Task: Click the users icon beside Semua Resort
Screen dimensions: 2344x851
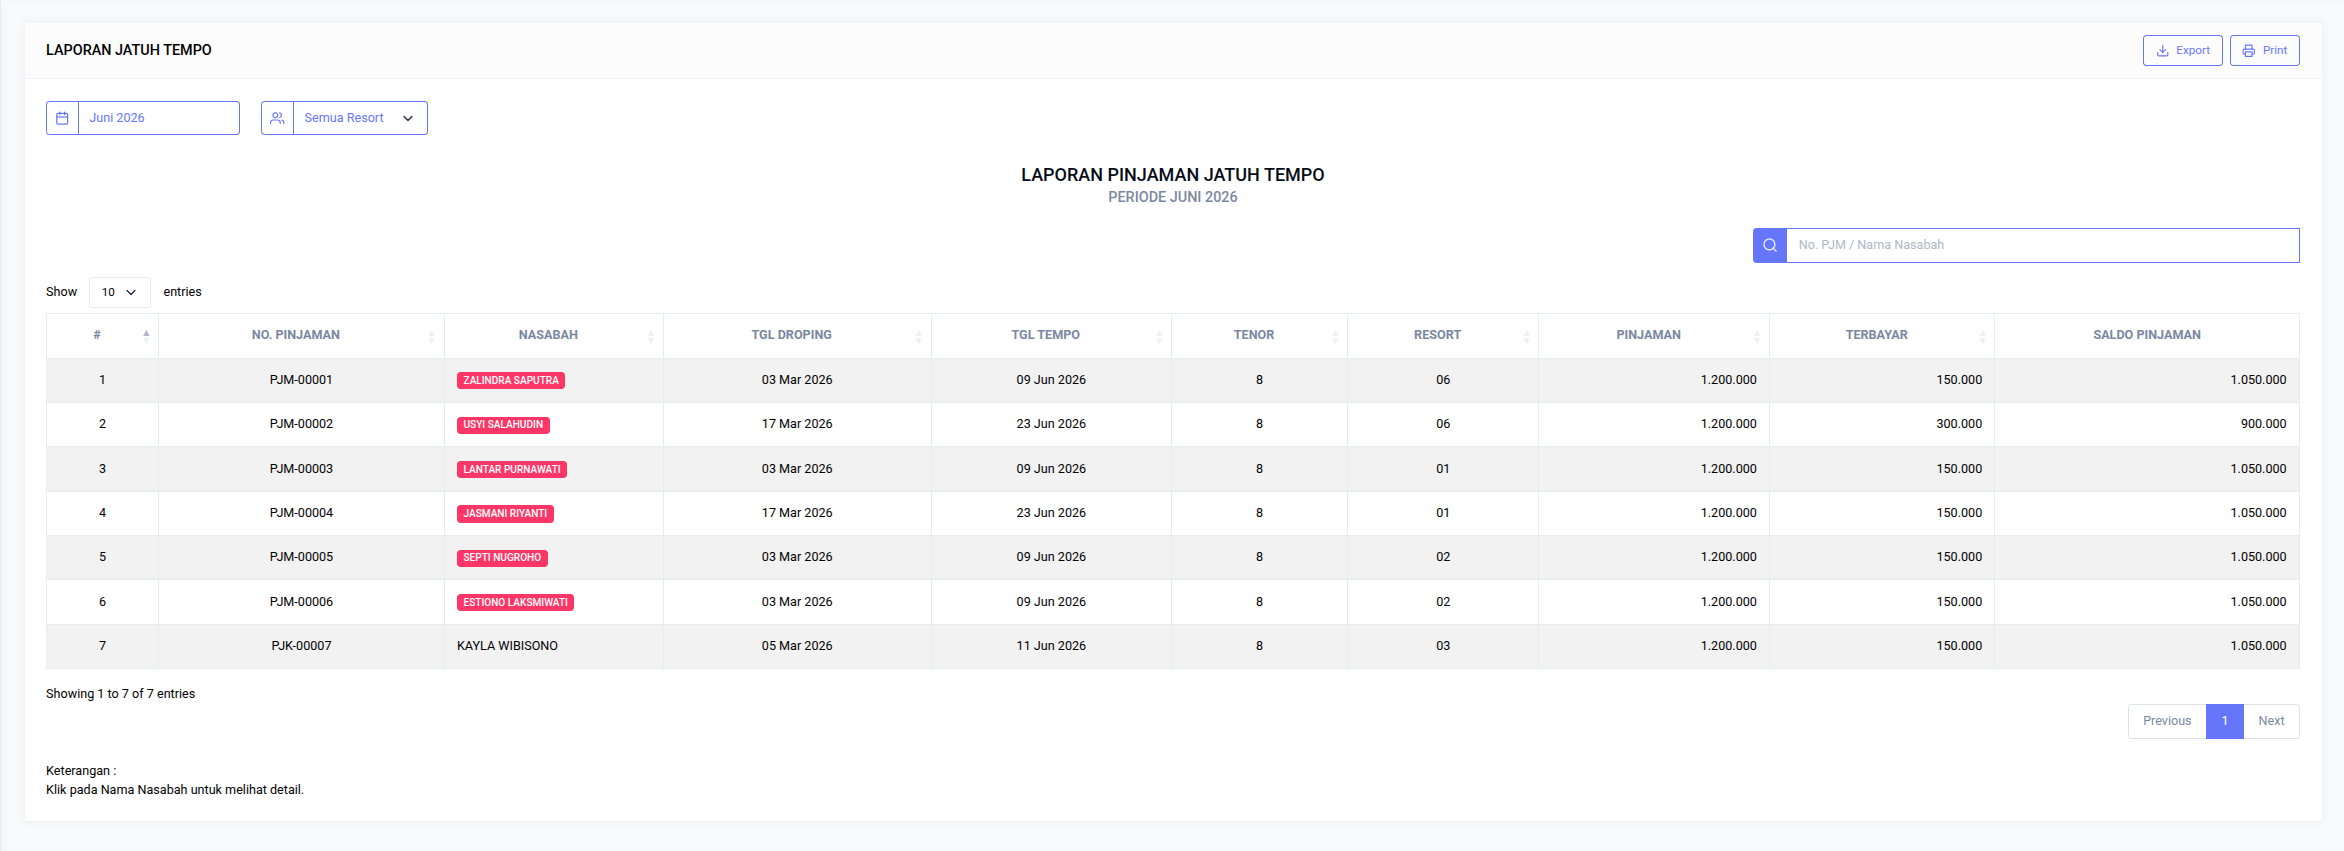Action: (x=277, y=118)
